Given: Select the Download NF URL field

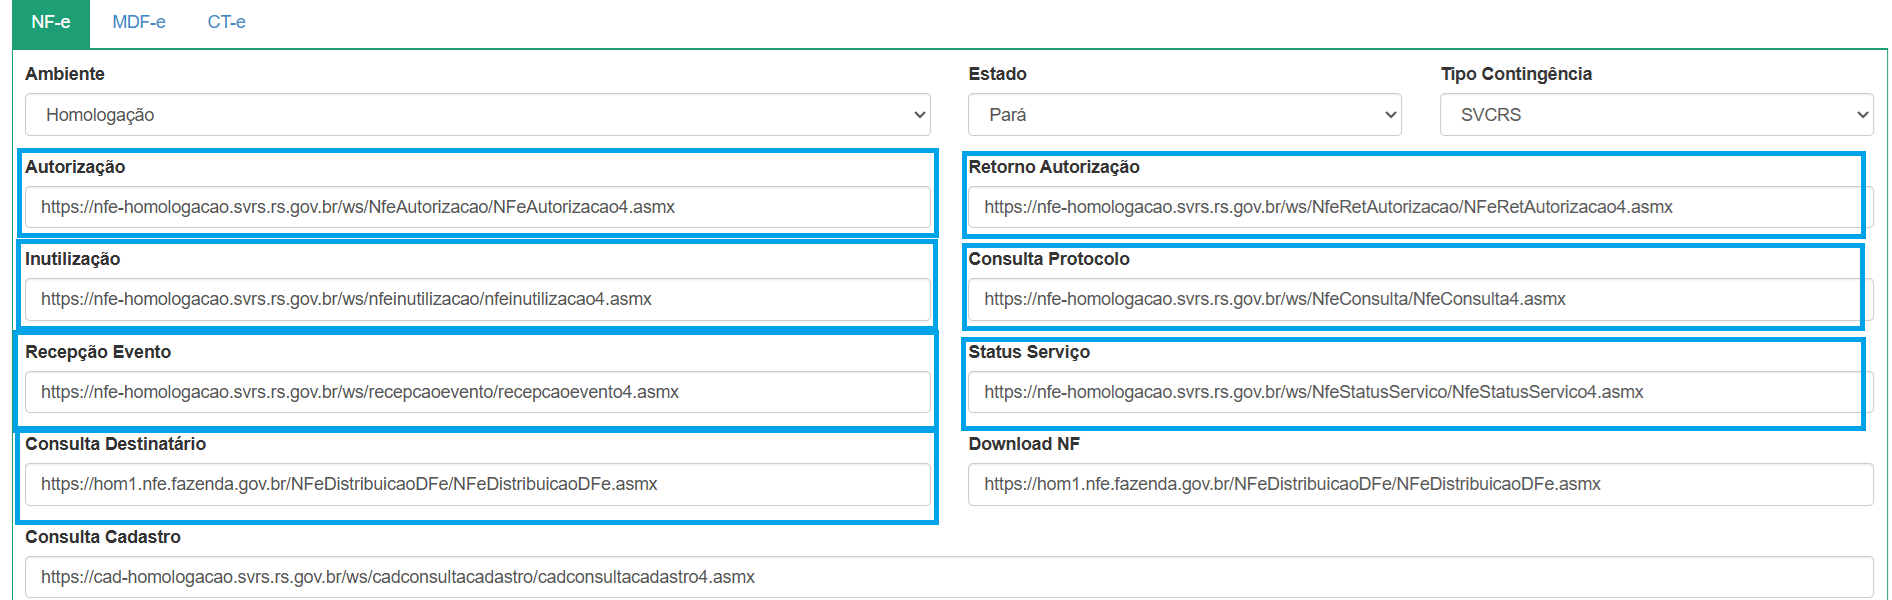Looking at the screenshot, I should point(1420,484).
